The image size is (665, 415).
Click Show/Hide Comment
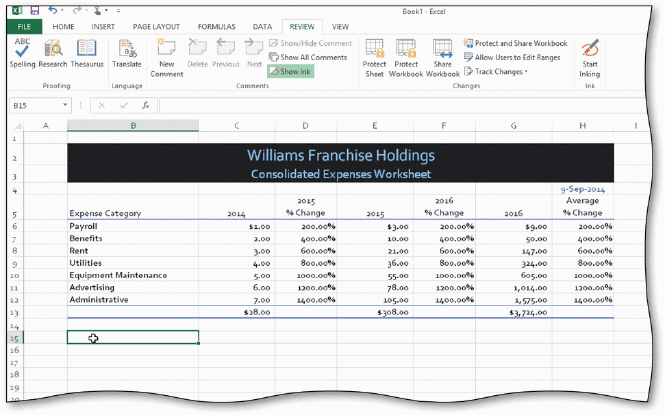tap(310, 43)
